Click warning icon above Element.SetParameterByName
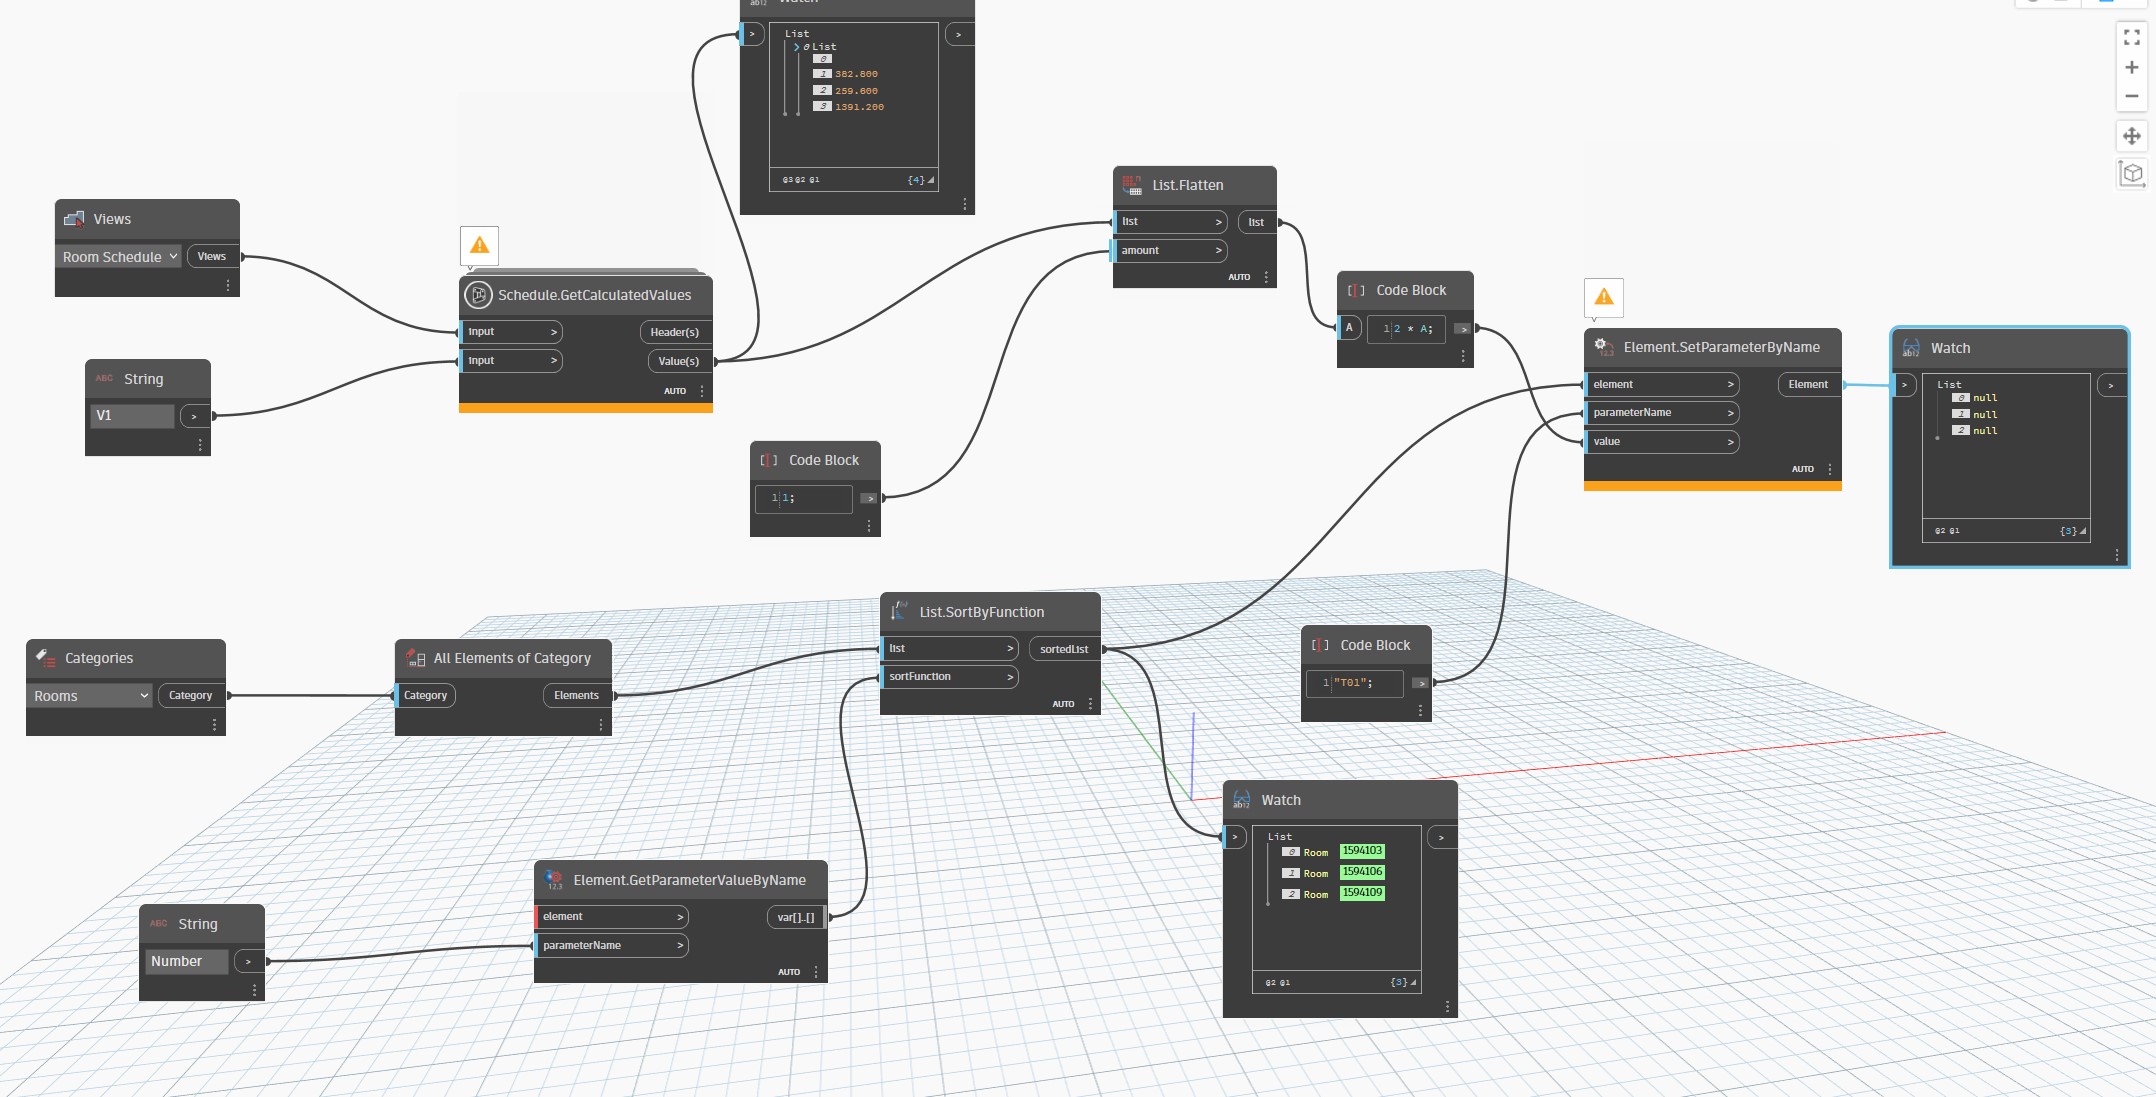 coord(1604,297)
